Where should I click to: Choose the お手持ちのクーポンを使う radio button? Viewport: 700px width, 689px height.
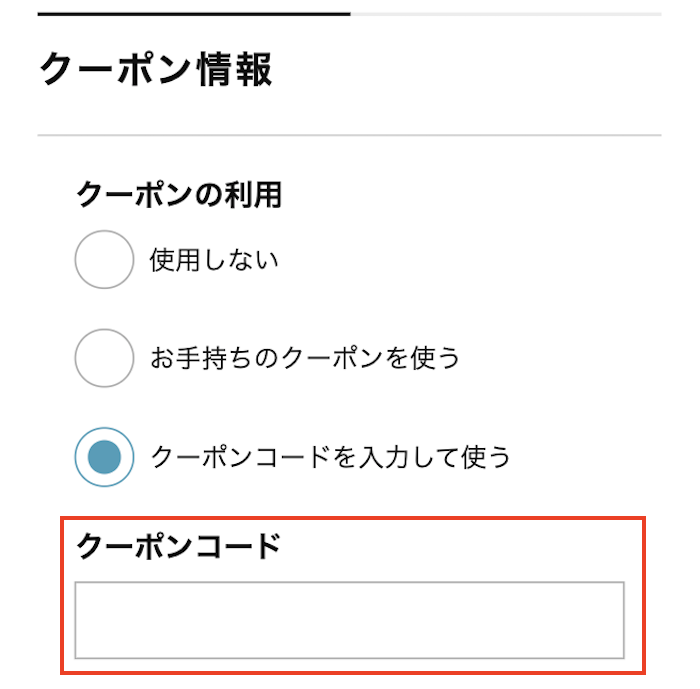[104, 358]
